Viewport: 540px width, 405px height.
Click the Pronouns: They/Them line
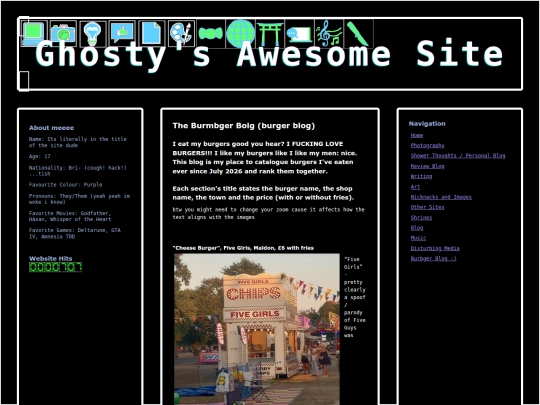(x=80, y=199)
